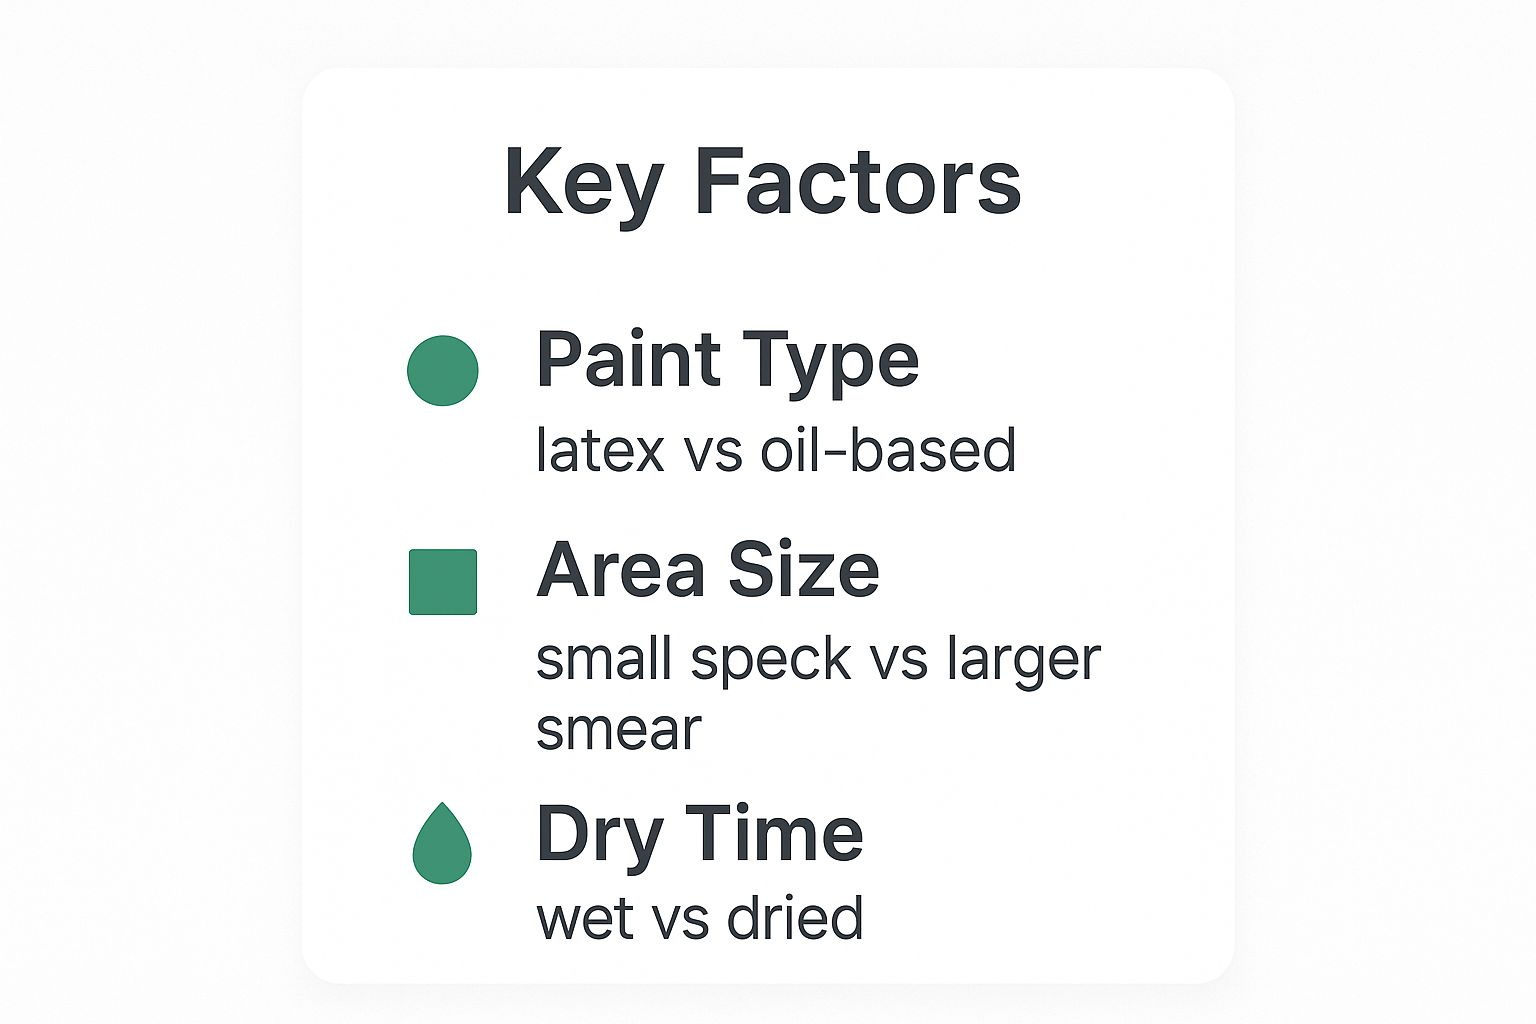Select the Area Size heading
The height and width of the screenshot is (1024, 1536).
coord(707,570)
